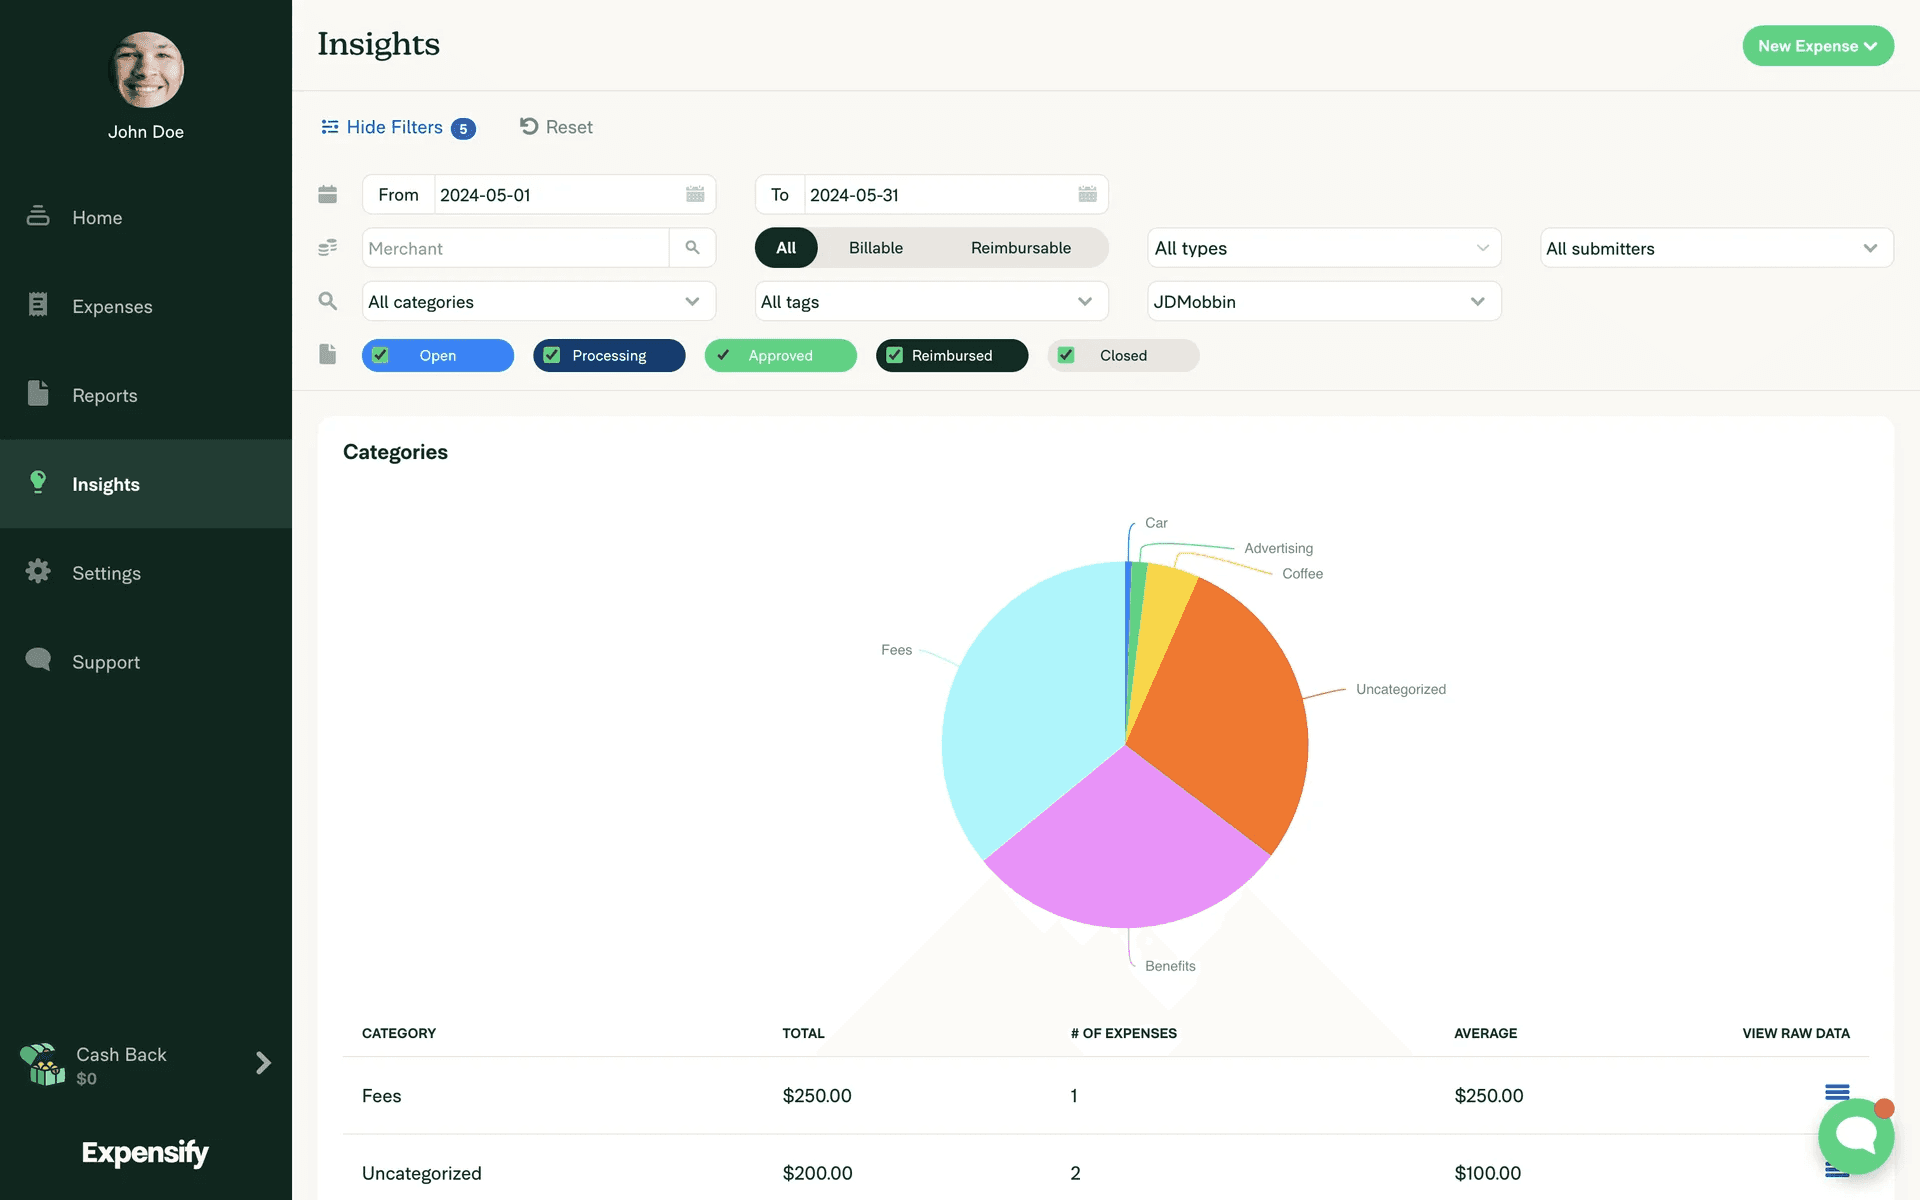1920x1200 pixels.
Task: Toggle the Processing status checkbox
Action: (551, 355)
